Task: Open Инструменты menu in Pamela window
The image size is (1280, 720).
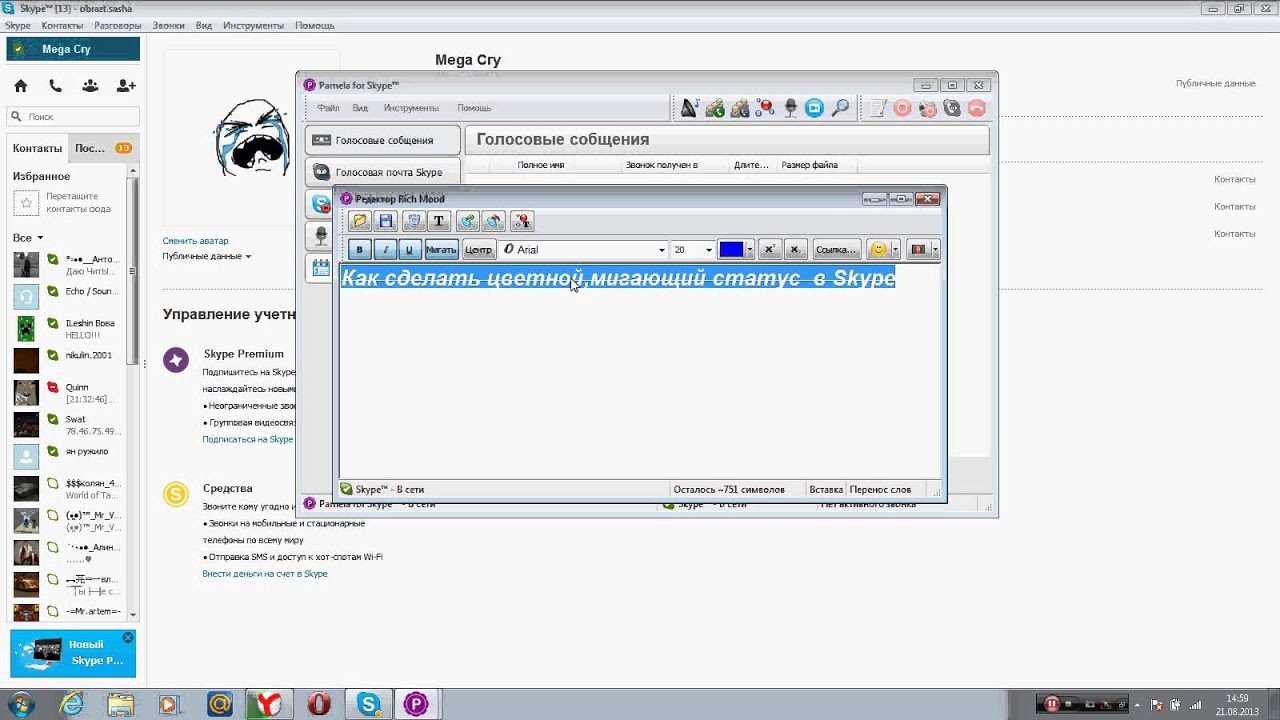Action: [x=411, y=108]
